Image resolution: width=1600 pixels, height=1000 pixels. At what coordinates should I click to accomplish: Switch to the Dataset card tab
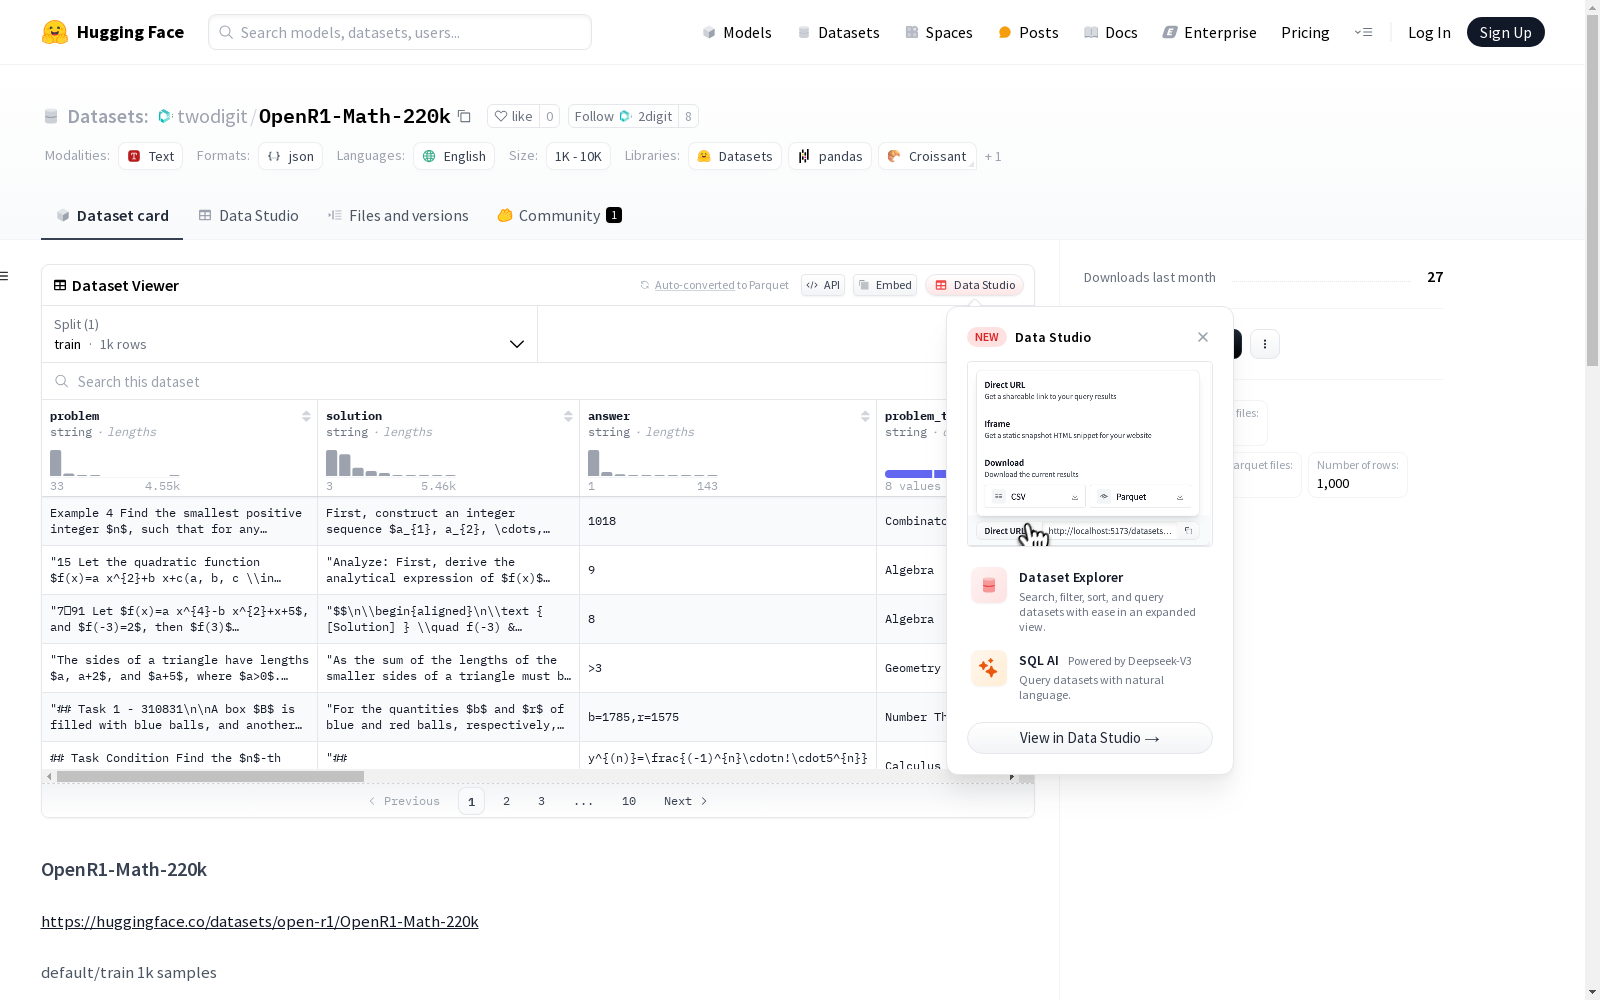coord(112,215)
